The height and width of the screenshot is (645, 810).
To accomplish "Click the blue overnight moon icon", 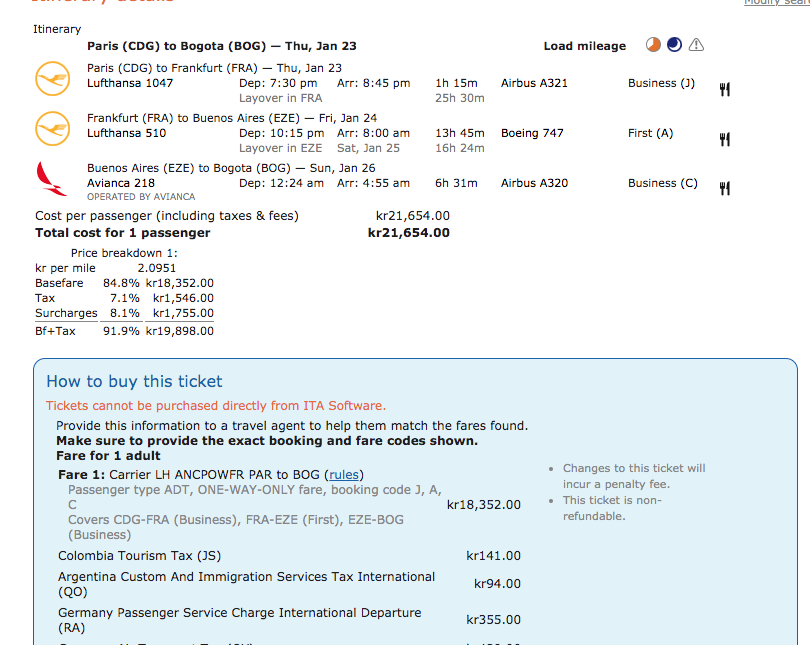I will (x=674, y=45).
